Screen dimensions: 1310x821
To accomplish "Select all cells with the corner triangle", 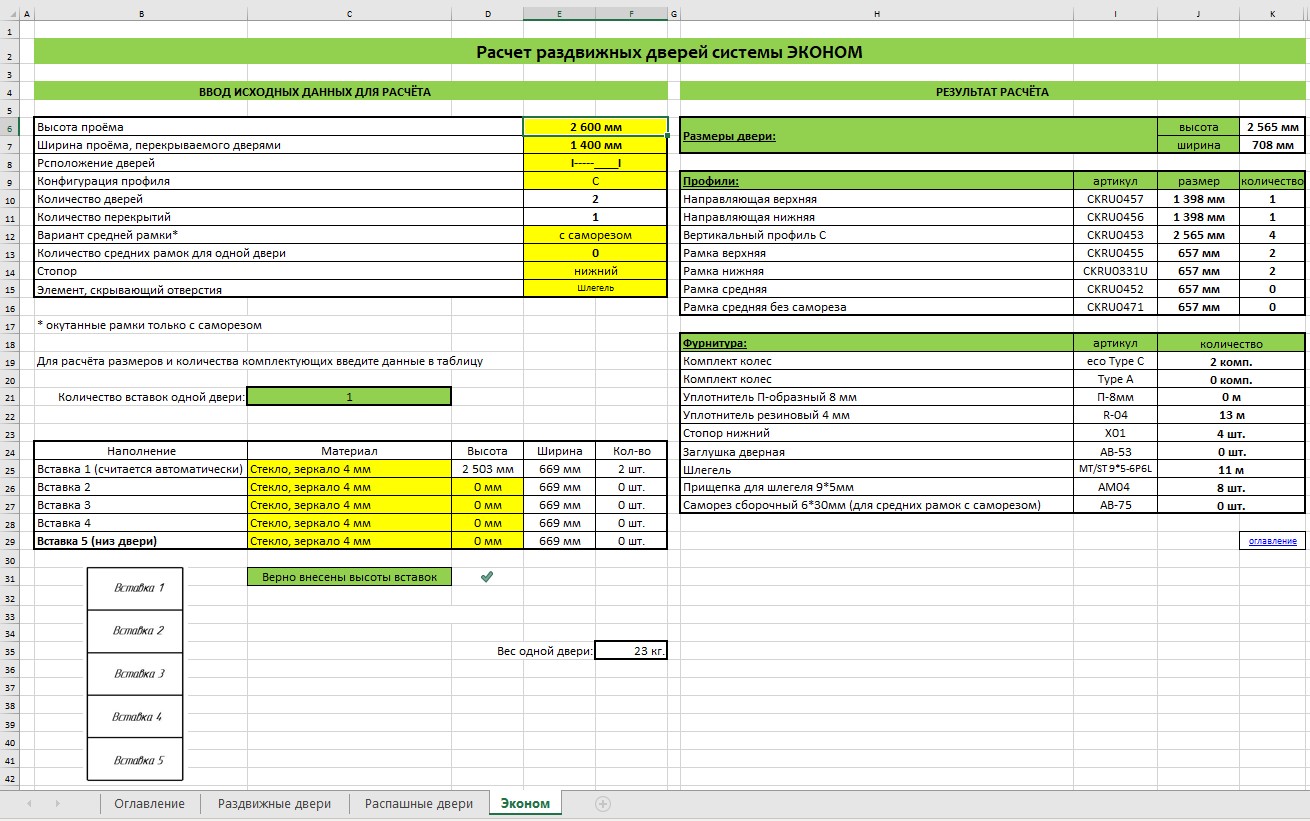I will coord(10,14).
